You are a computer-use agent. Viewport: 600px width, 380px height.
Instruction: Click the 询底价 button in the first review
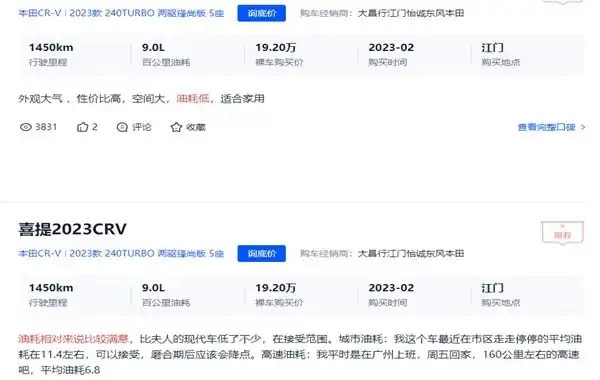261,13
